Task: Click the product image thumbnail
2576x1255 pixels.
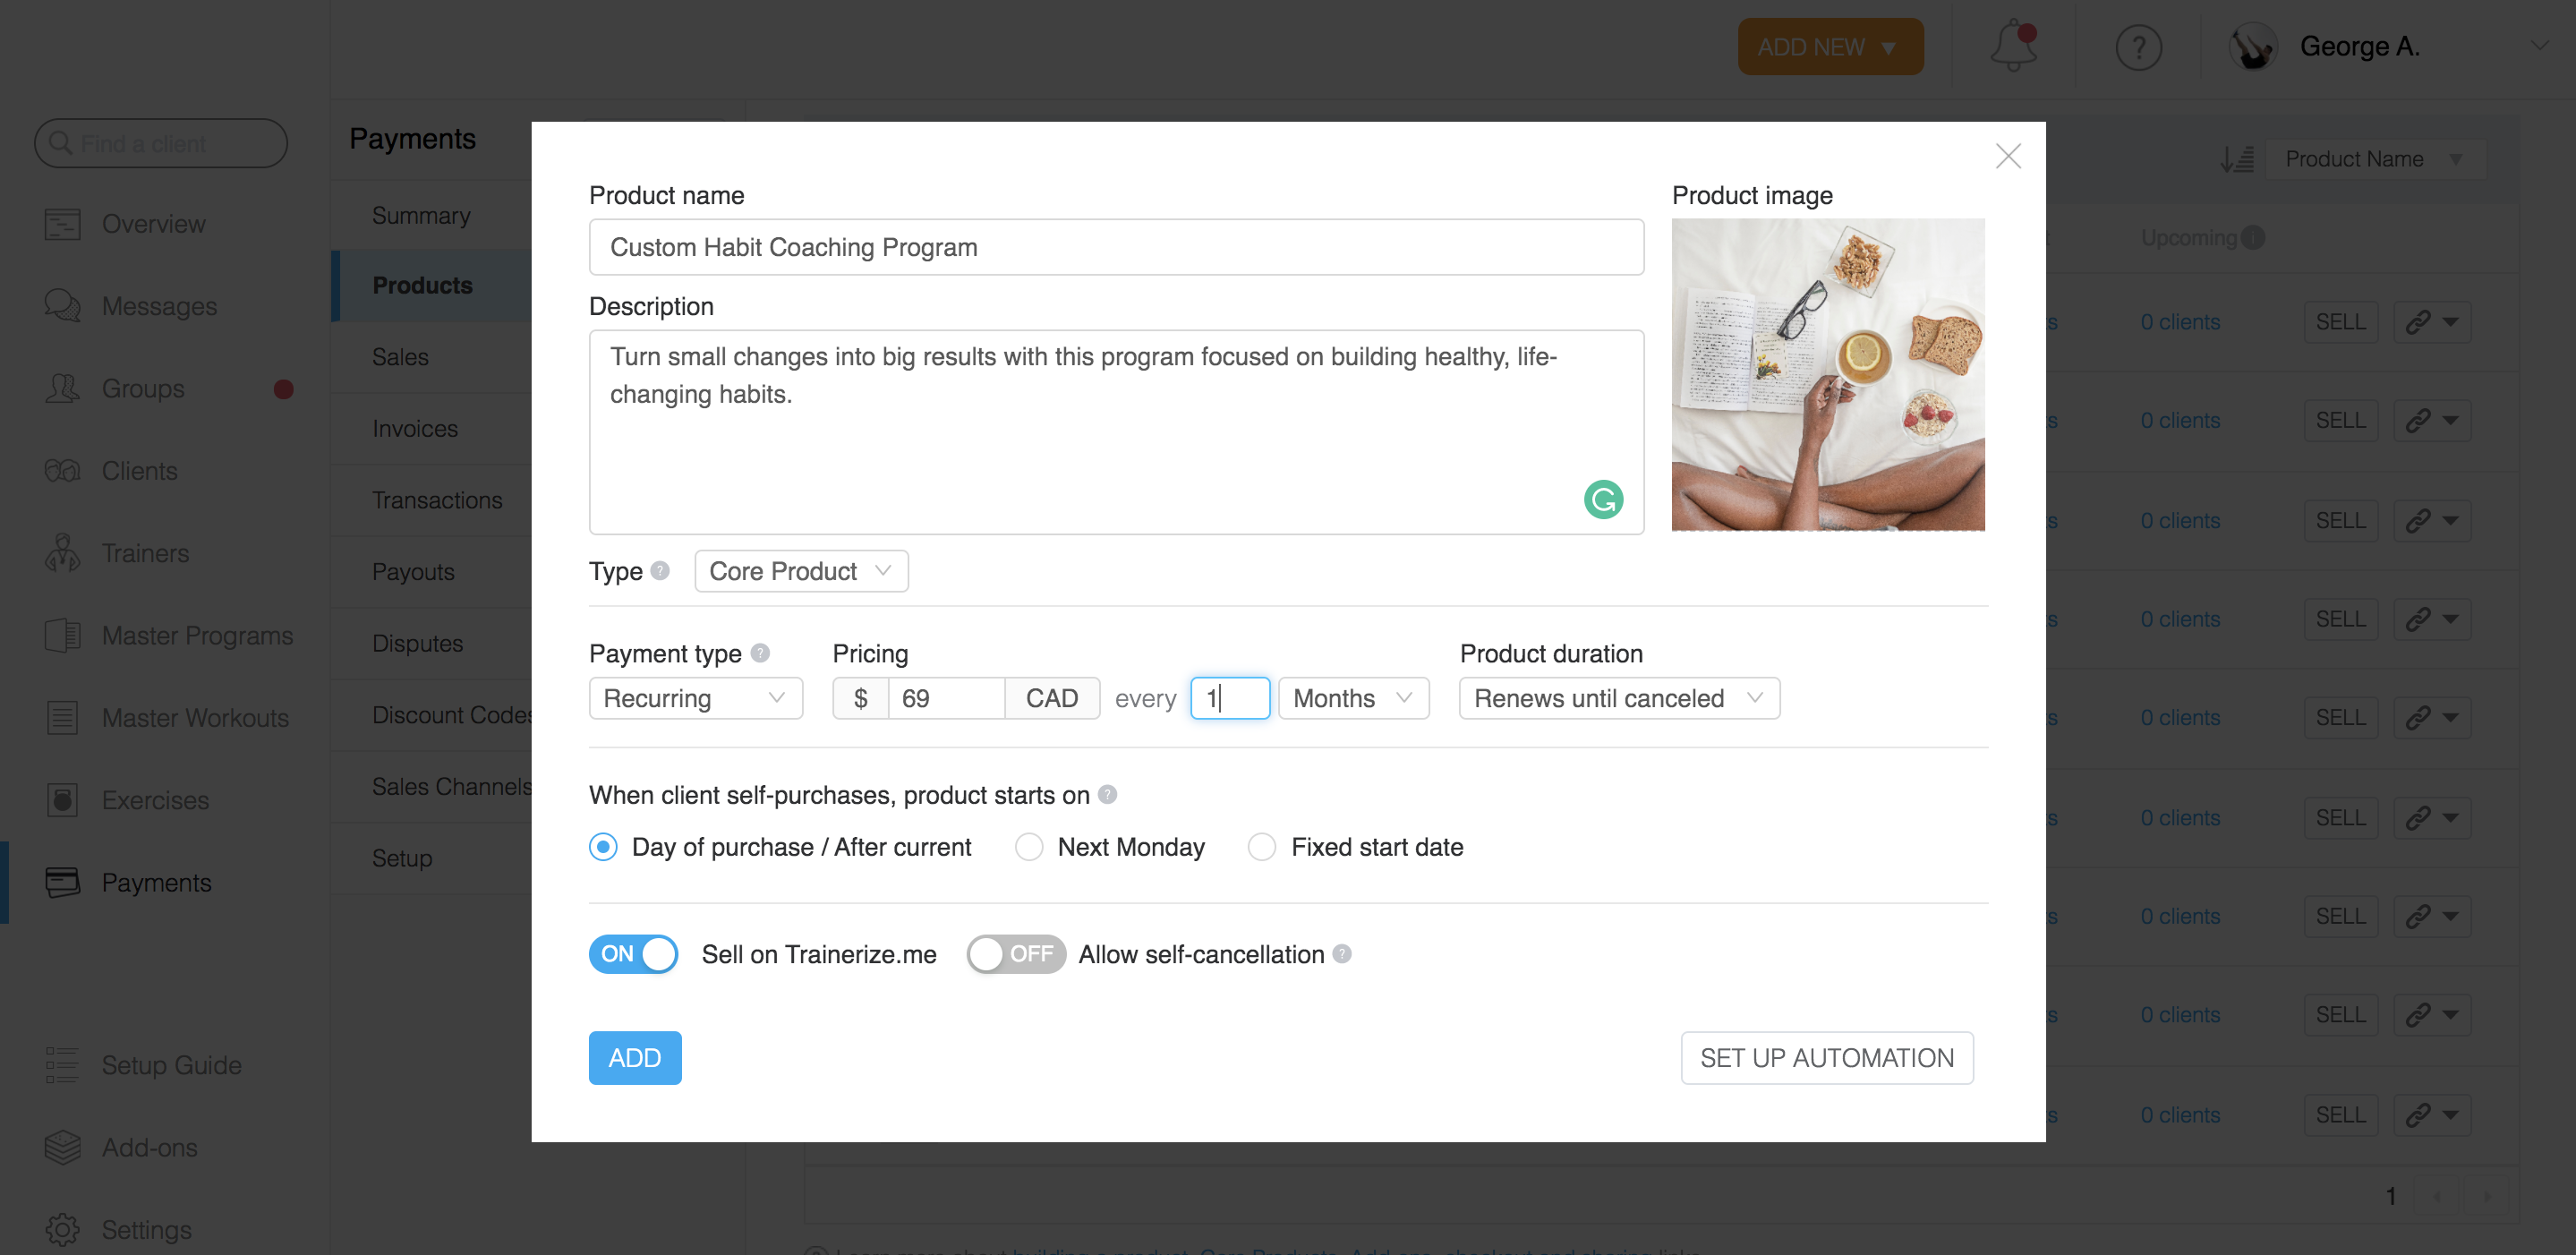Action: [1827, 374]
